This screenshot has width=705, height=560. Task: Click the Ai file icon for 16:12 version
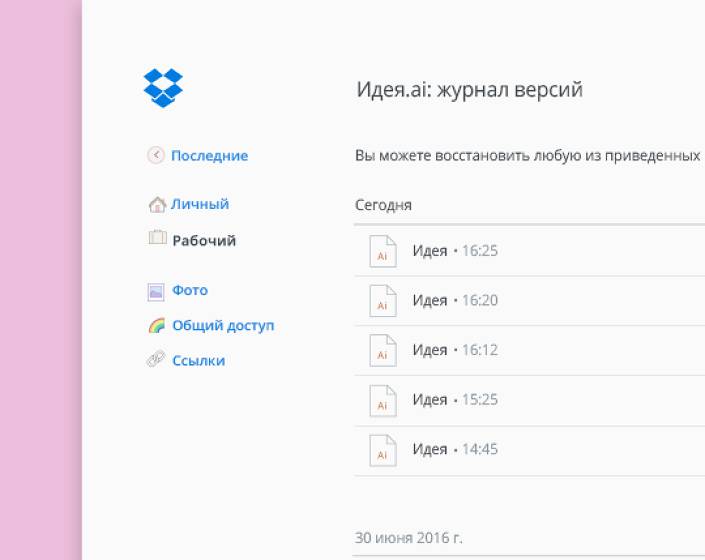pyautogui.click(x=383, y=350)
